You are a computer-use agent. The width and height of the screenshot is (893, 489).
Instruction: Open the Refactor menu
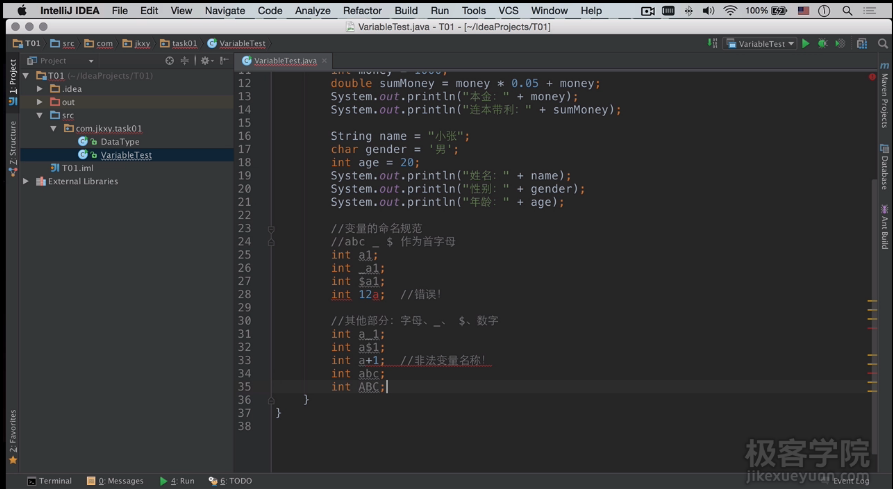click(x=362, y=10)
